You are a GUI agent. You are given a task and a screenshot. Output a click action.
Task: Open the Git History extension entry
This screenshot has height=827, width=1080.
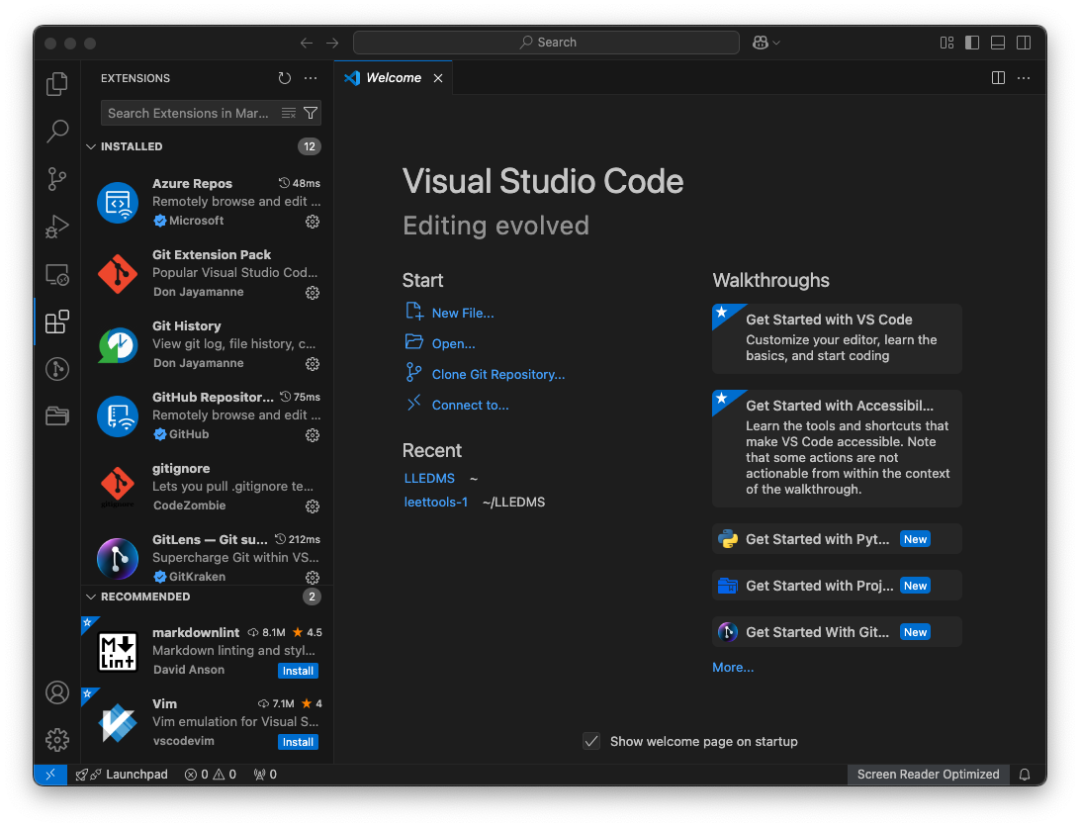pos(207,344)
